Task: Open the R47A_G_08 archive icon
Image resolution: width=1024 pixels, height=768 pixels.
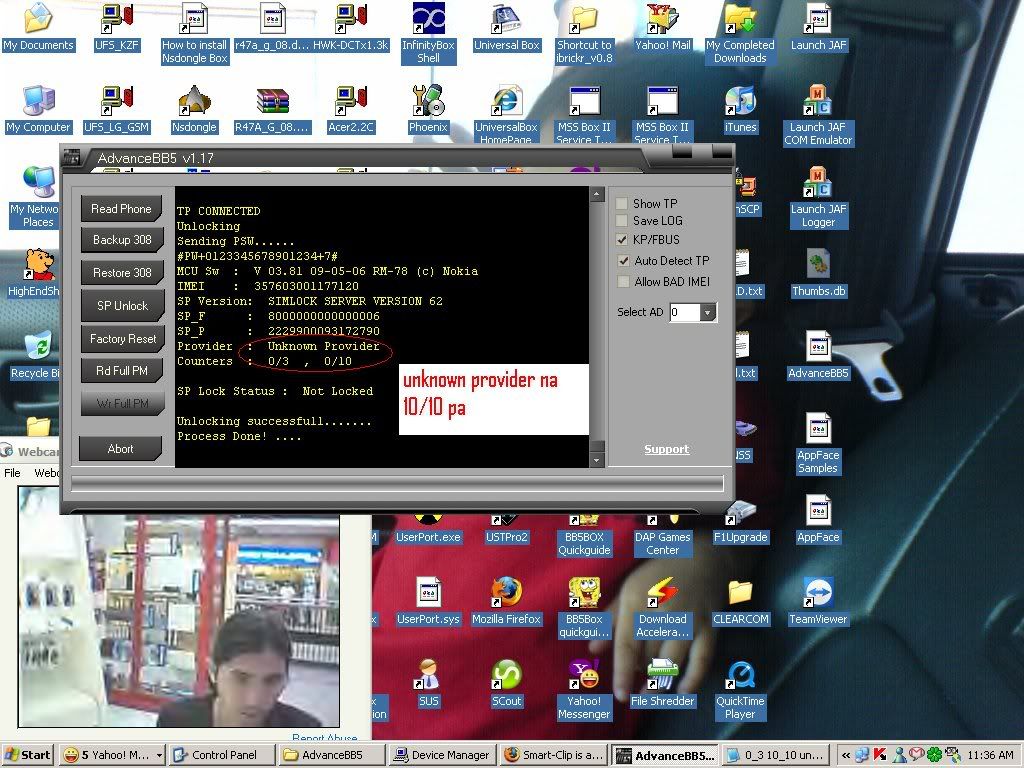Action: [x=272, y=110]
